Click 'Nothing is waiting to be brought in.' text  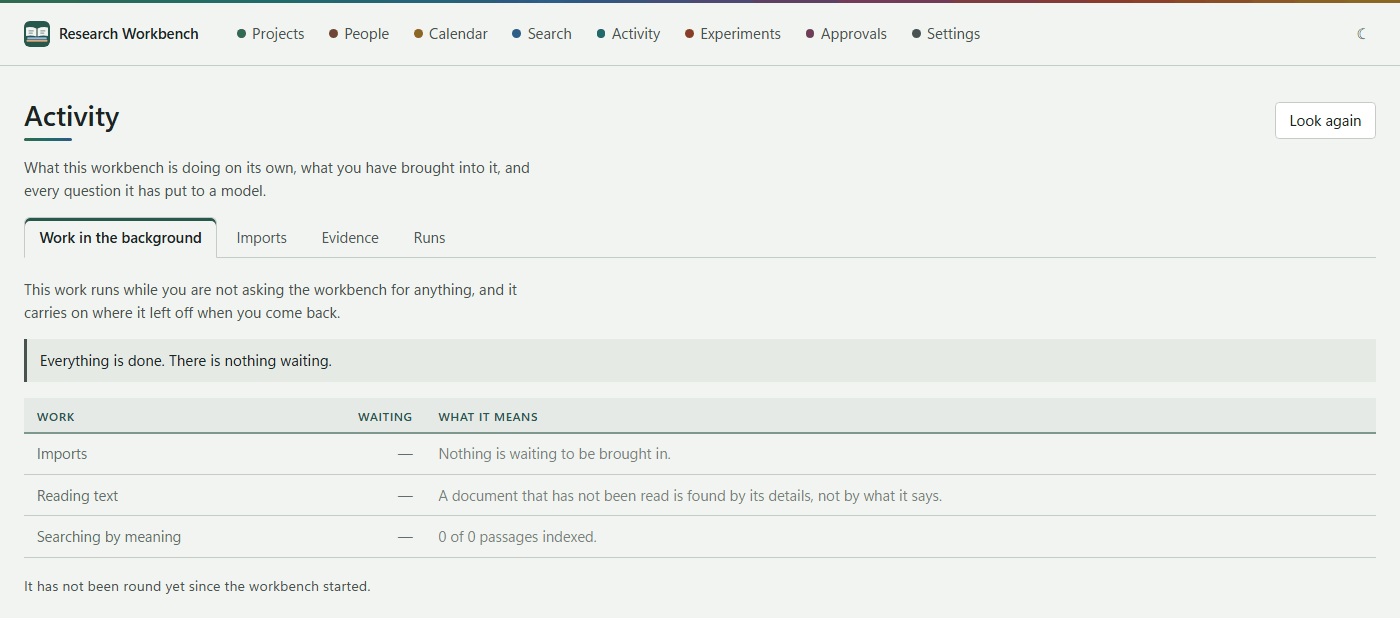pos(554,454)
